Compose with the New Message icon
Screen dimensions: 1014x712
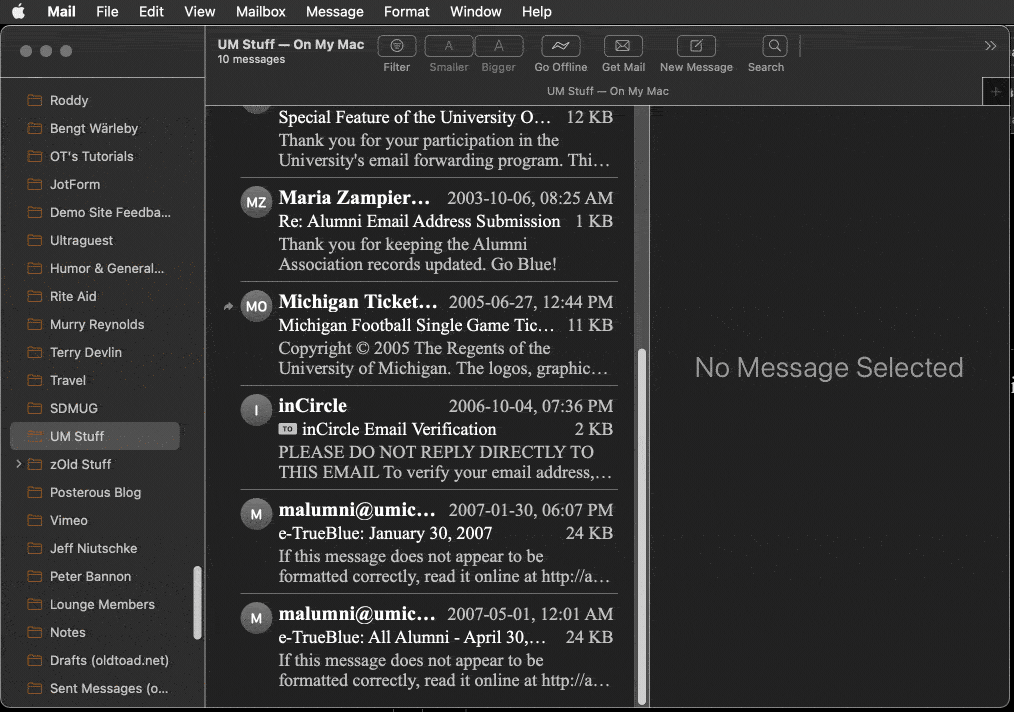pyautogui.click(x=696, y=46)
